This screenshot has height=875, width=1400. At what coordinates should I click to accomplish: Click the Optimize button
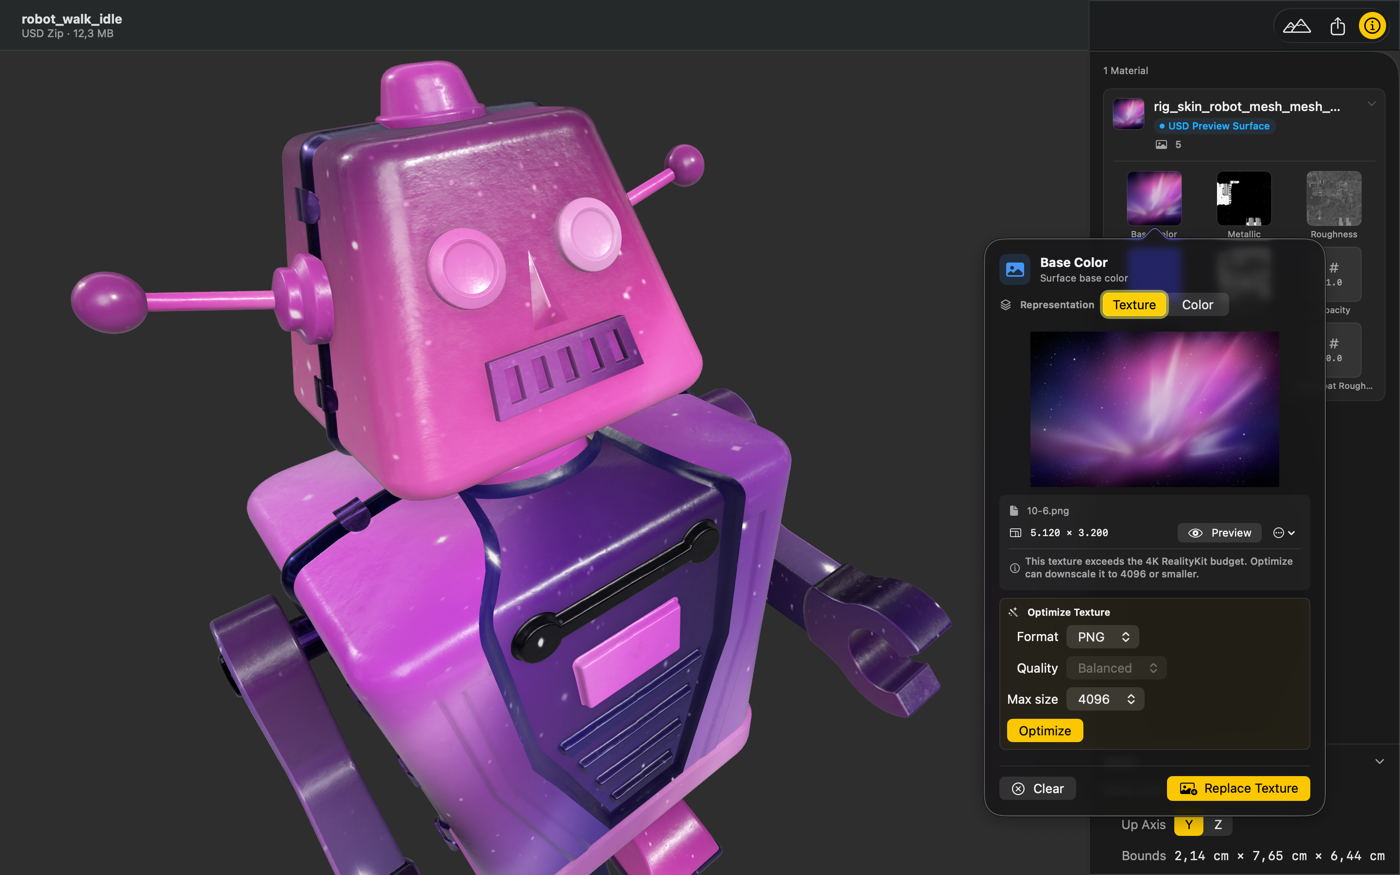1044,731
